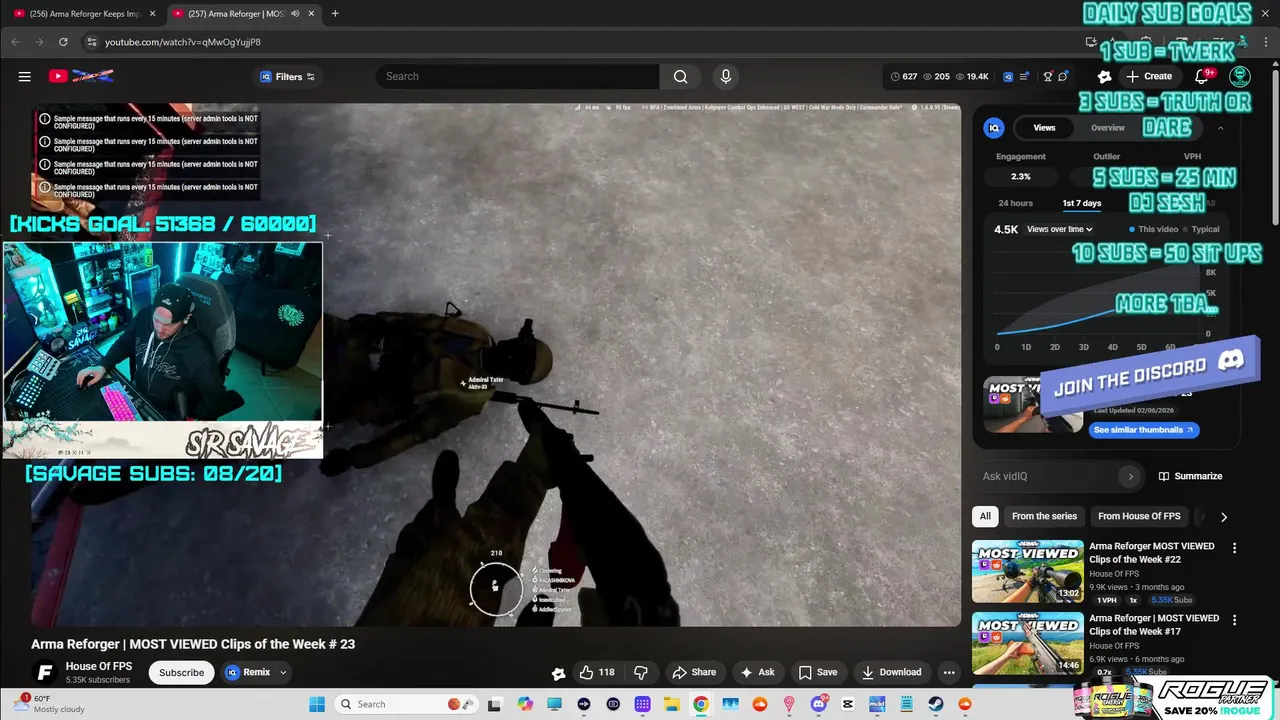Dislike the video with thumbs down
This screenshot has width=1280, height=720.
(641, 672)
